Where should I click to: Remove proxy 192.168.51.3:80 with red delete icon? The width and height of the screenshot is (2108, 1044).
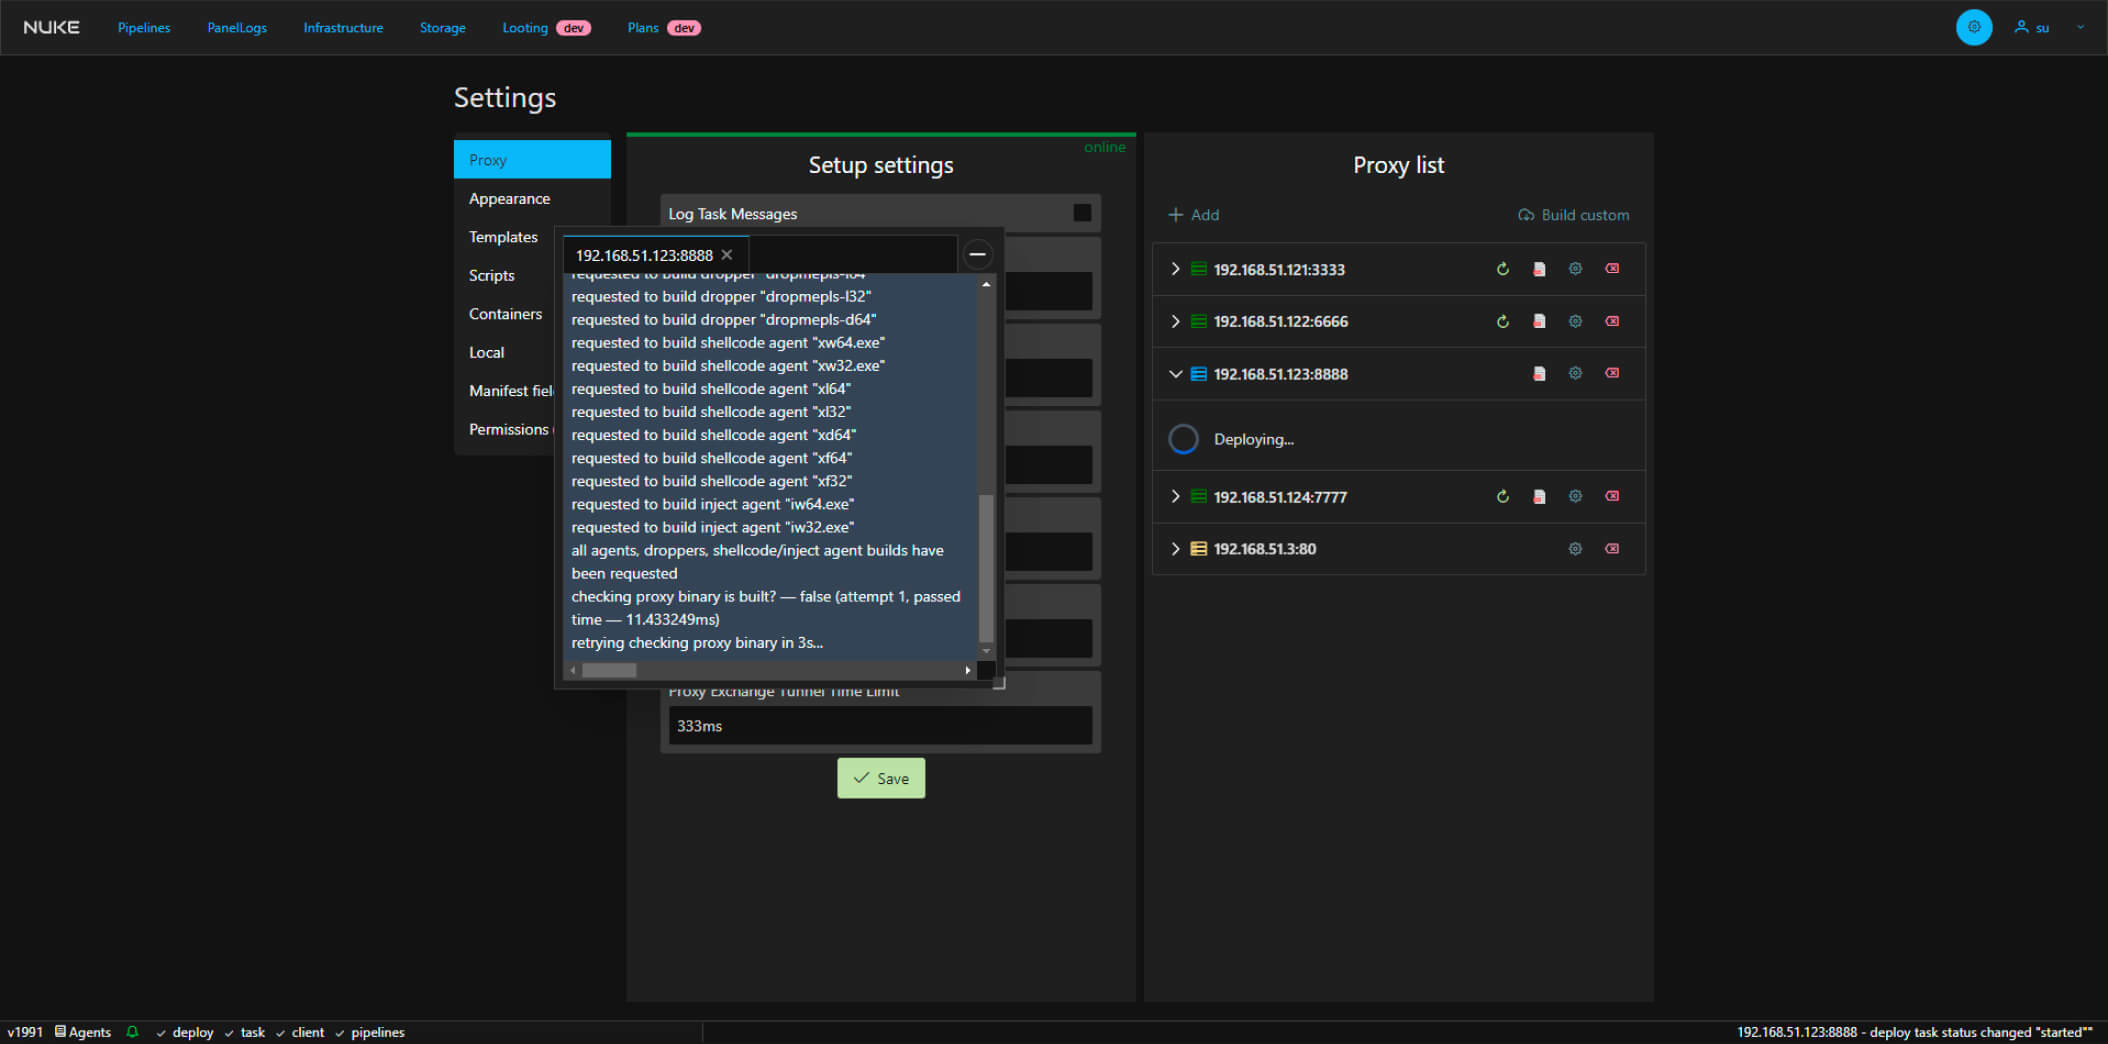1612,548
